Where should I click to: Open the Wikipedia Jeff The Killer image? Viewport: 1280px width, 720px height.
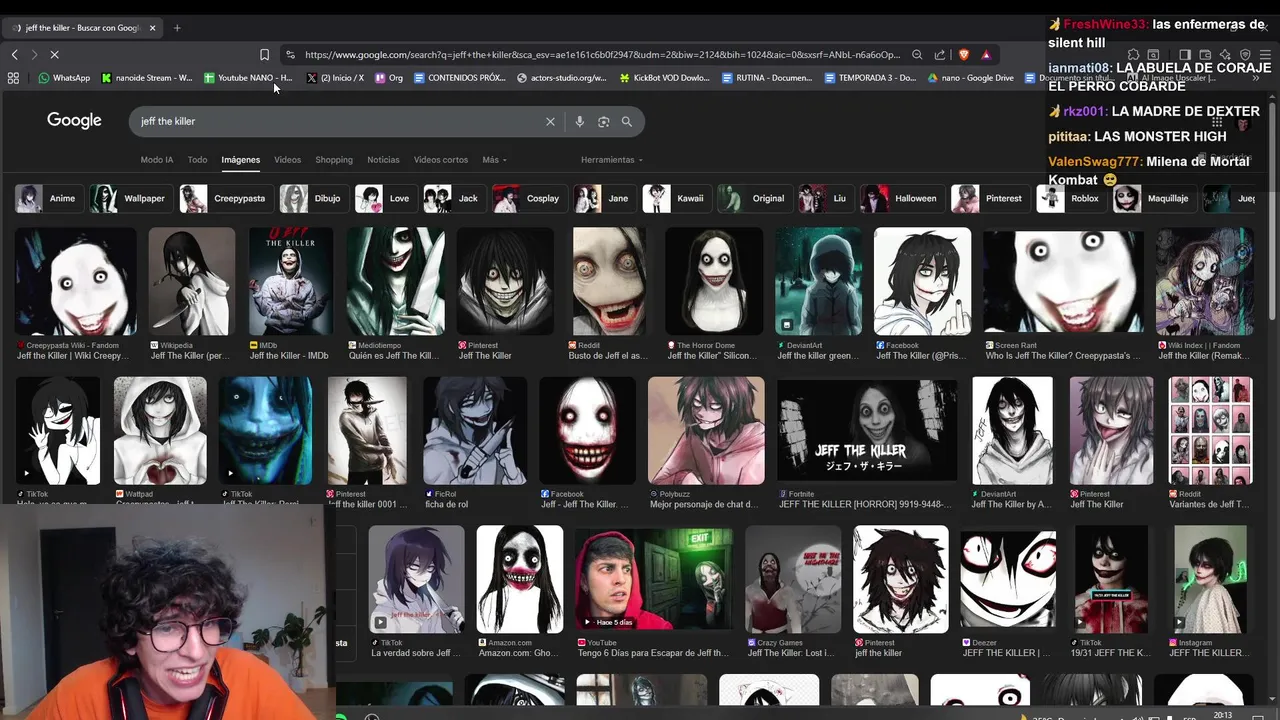[191, 281]
